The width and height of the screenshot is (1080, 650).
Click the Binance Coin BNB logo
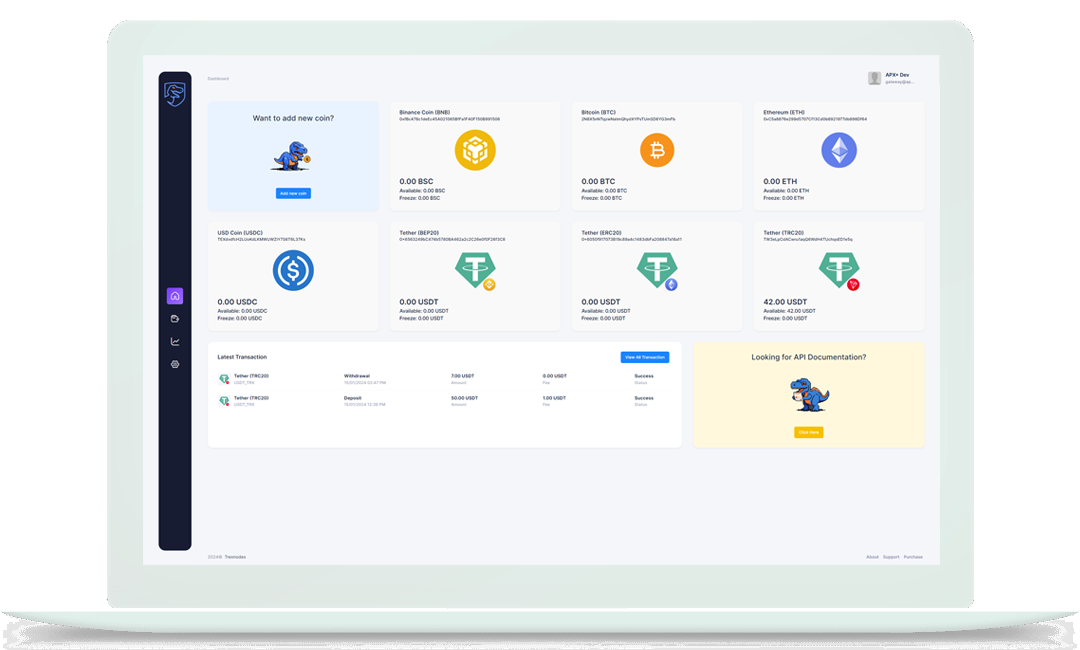(x=475, y=150)
